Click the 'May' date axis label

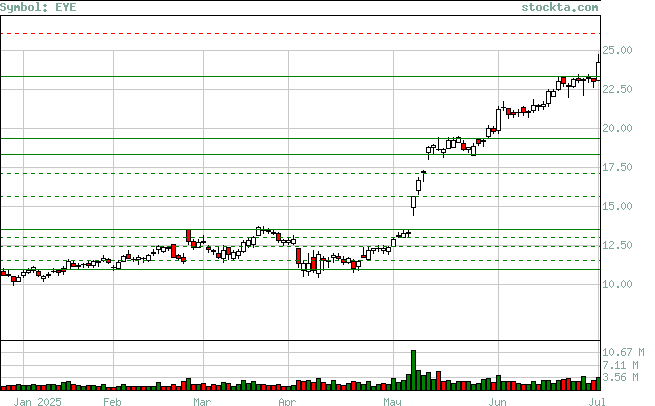tap(392, 402)
